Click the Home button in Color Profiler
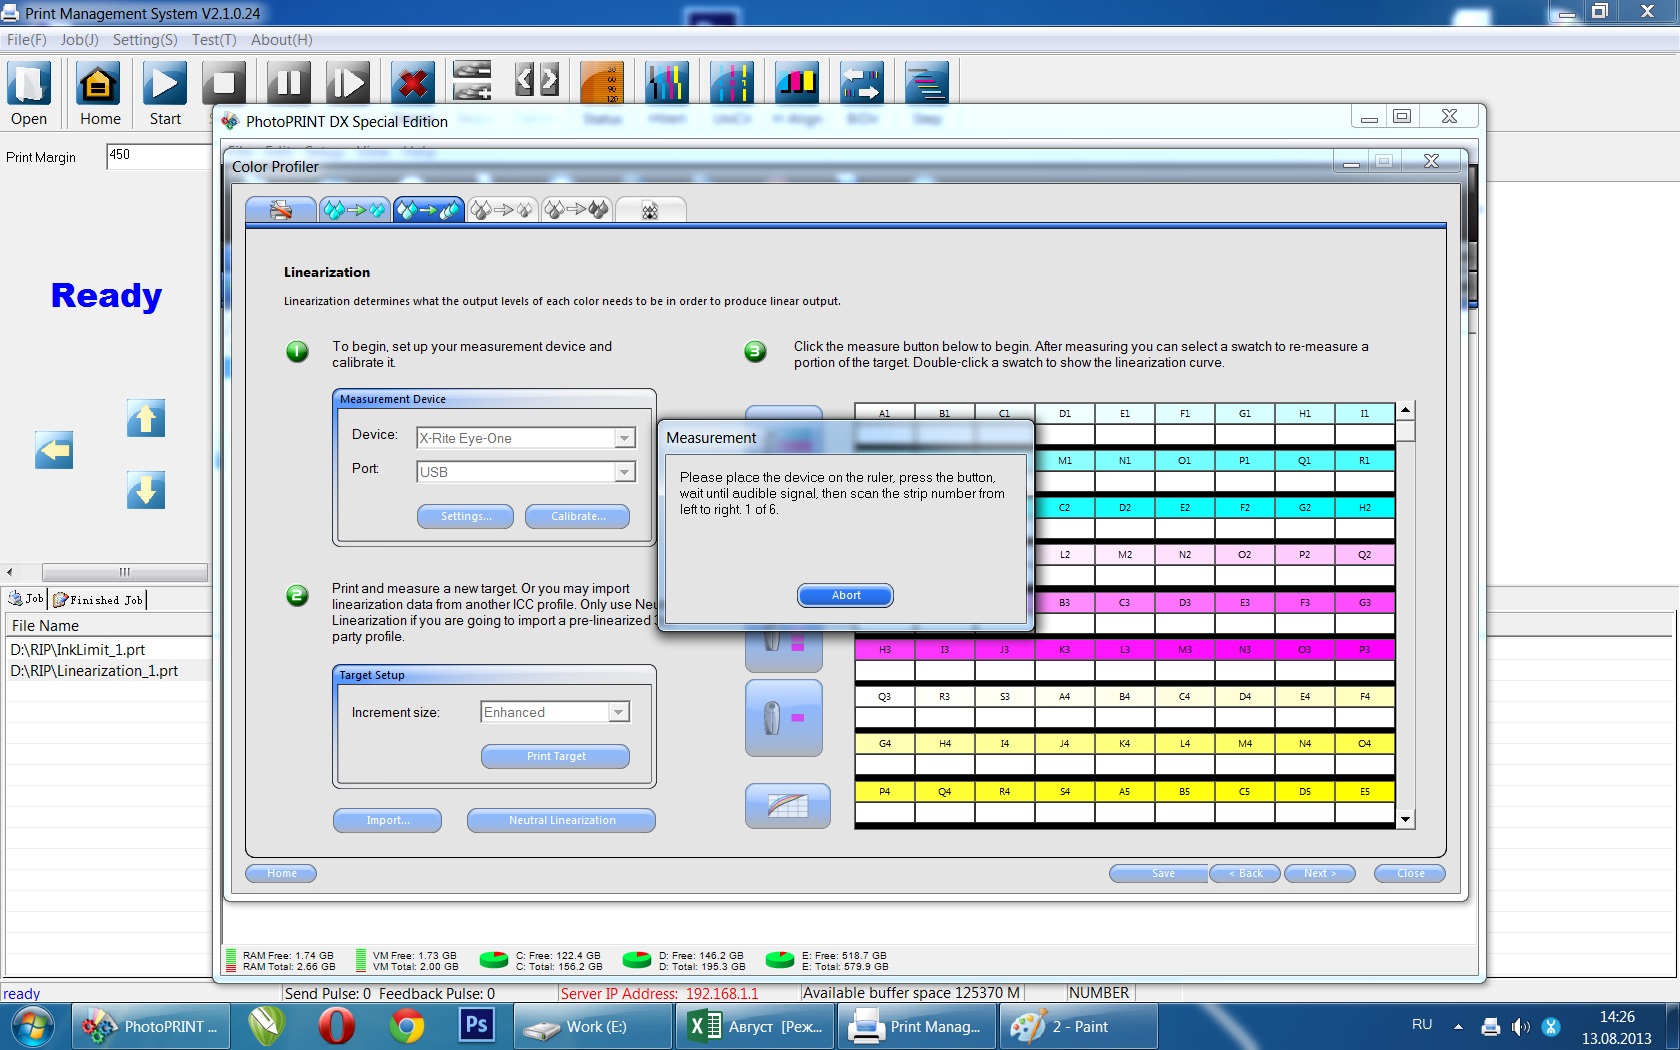This screenshot has height=1050, width=1680. click(x=281, y=873)
